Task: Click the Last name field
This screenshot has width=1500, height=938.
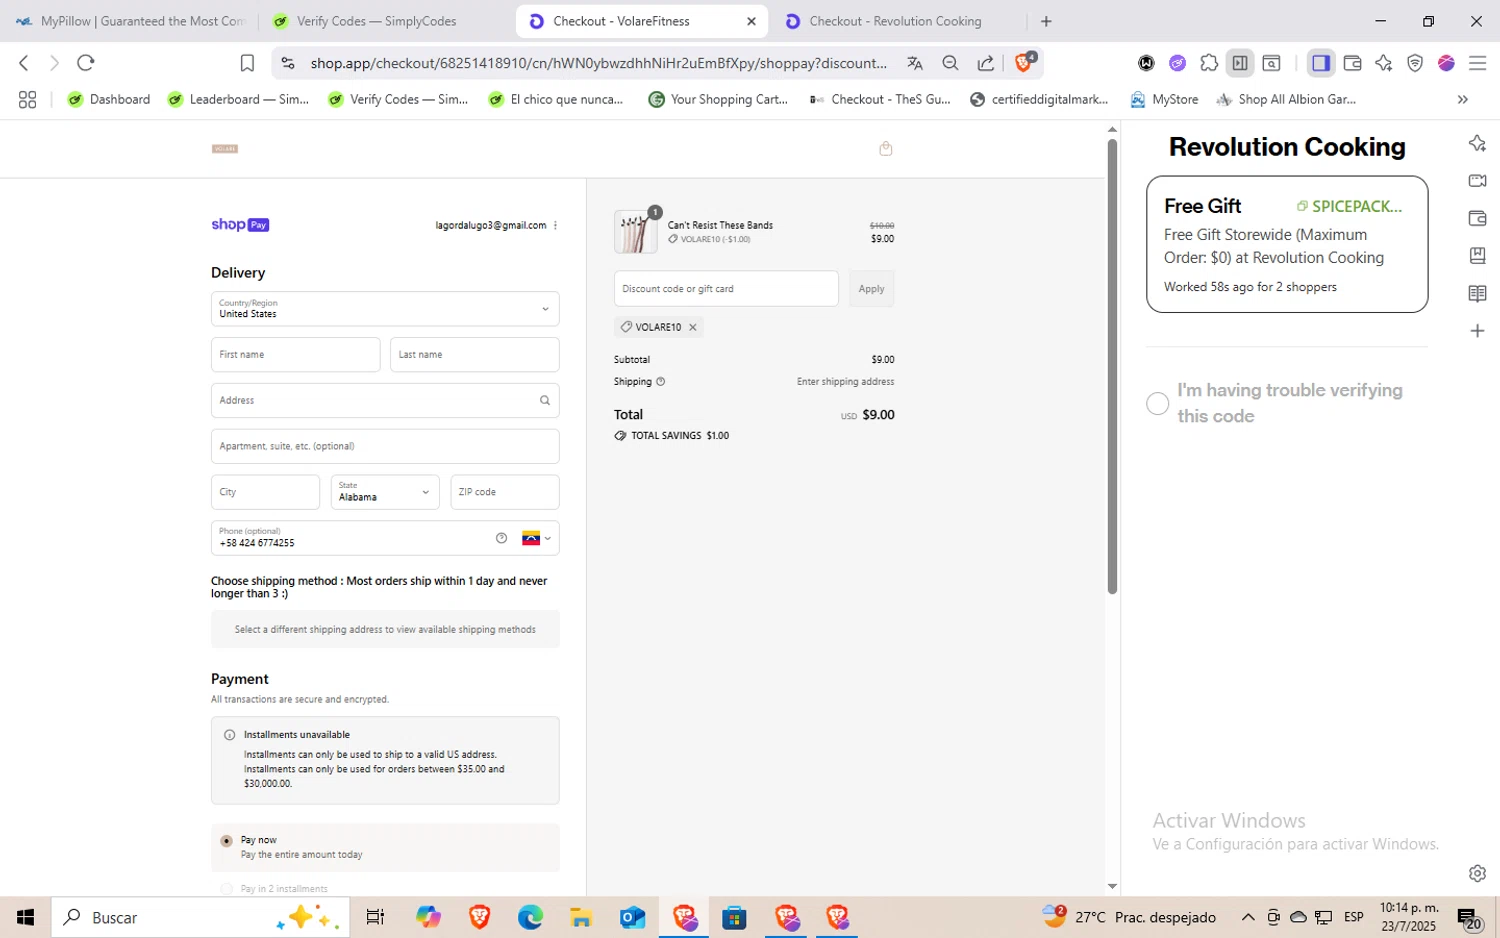Action: 474,355
